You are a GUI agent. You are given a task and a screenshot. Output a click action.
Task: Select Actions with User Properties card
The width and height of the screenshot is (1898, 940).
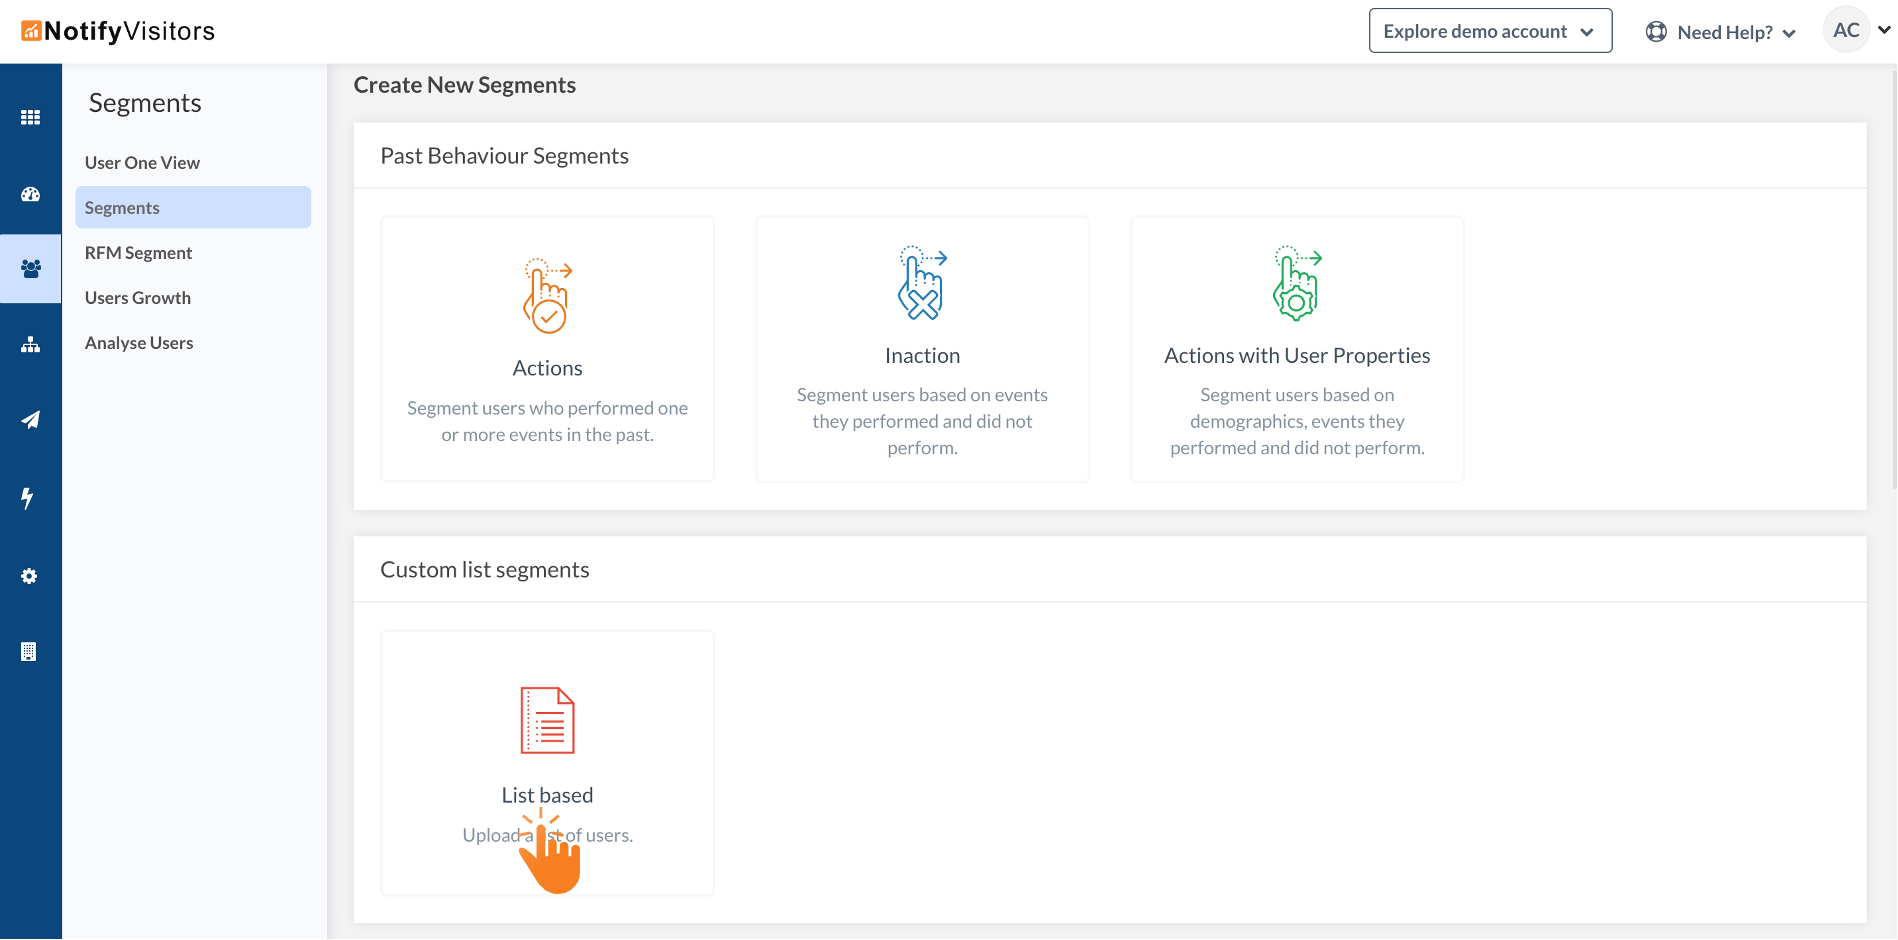coord(1297,349)
